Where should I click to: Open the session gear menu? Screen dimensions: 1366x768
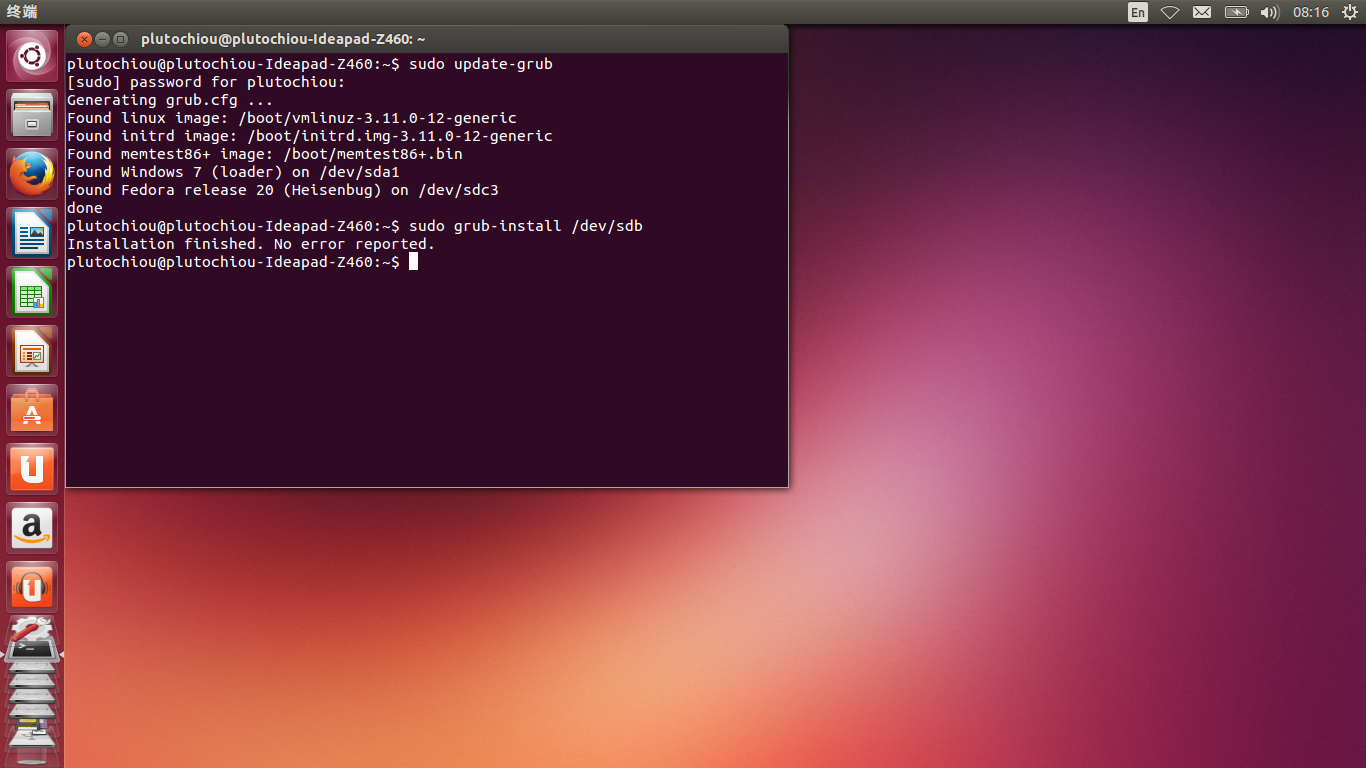pyautogui.click(x=1349, y=12)
